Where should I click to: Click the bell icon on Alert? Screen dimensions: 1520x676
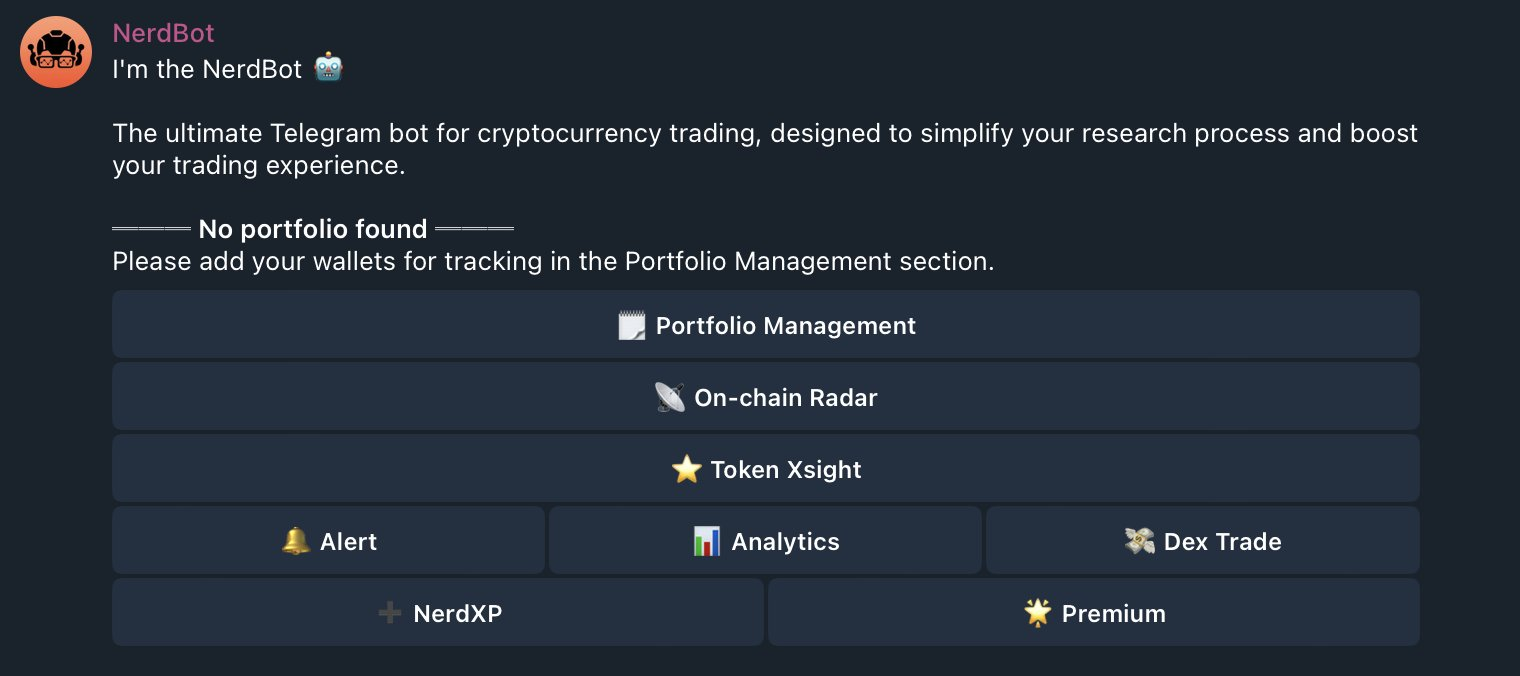coord(296,542)
